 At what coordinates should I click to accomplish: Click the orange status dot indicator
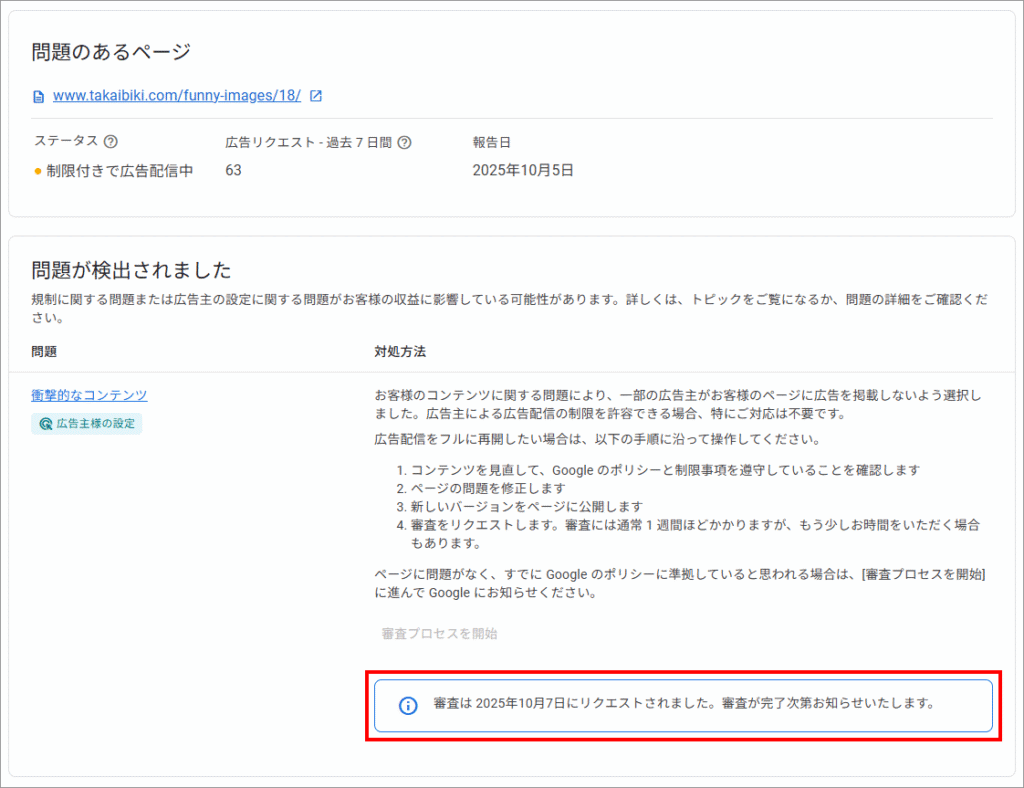[x=38, y=171]
